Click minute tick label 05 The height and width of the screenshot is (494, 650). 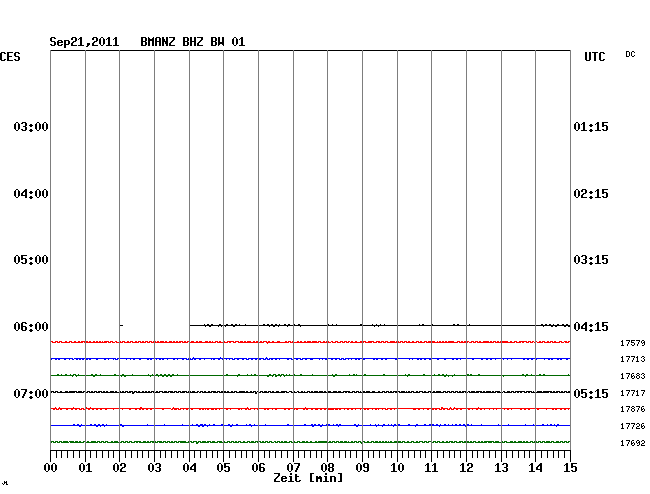pos(223,468)
